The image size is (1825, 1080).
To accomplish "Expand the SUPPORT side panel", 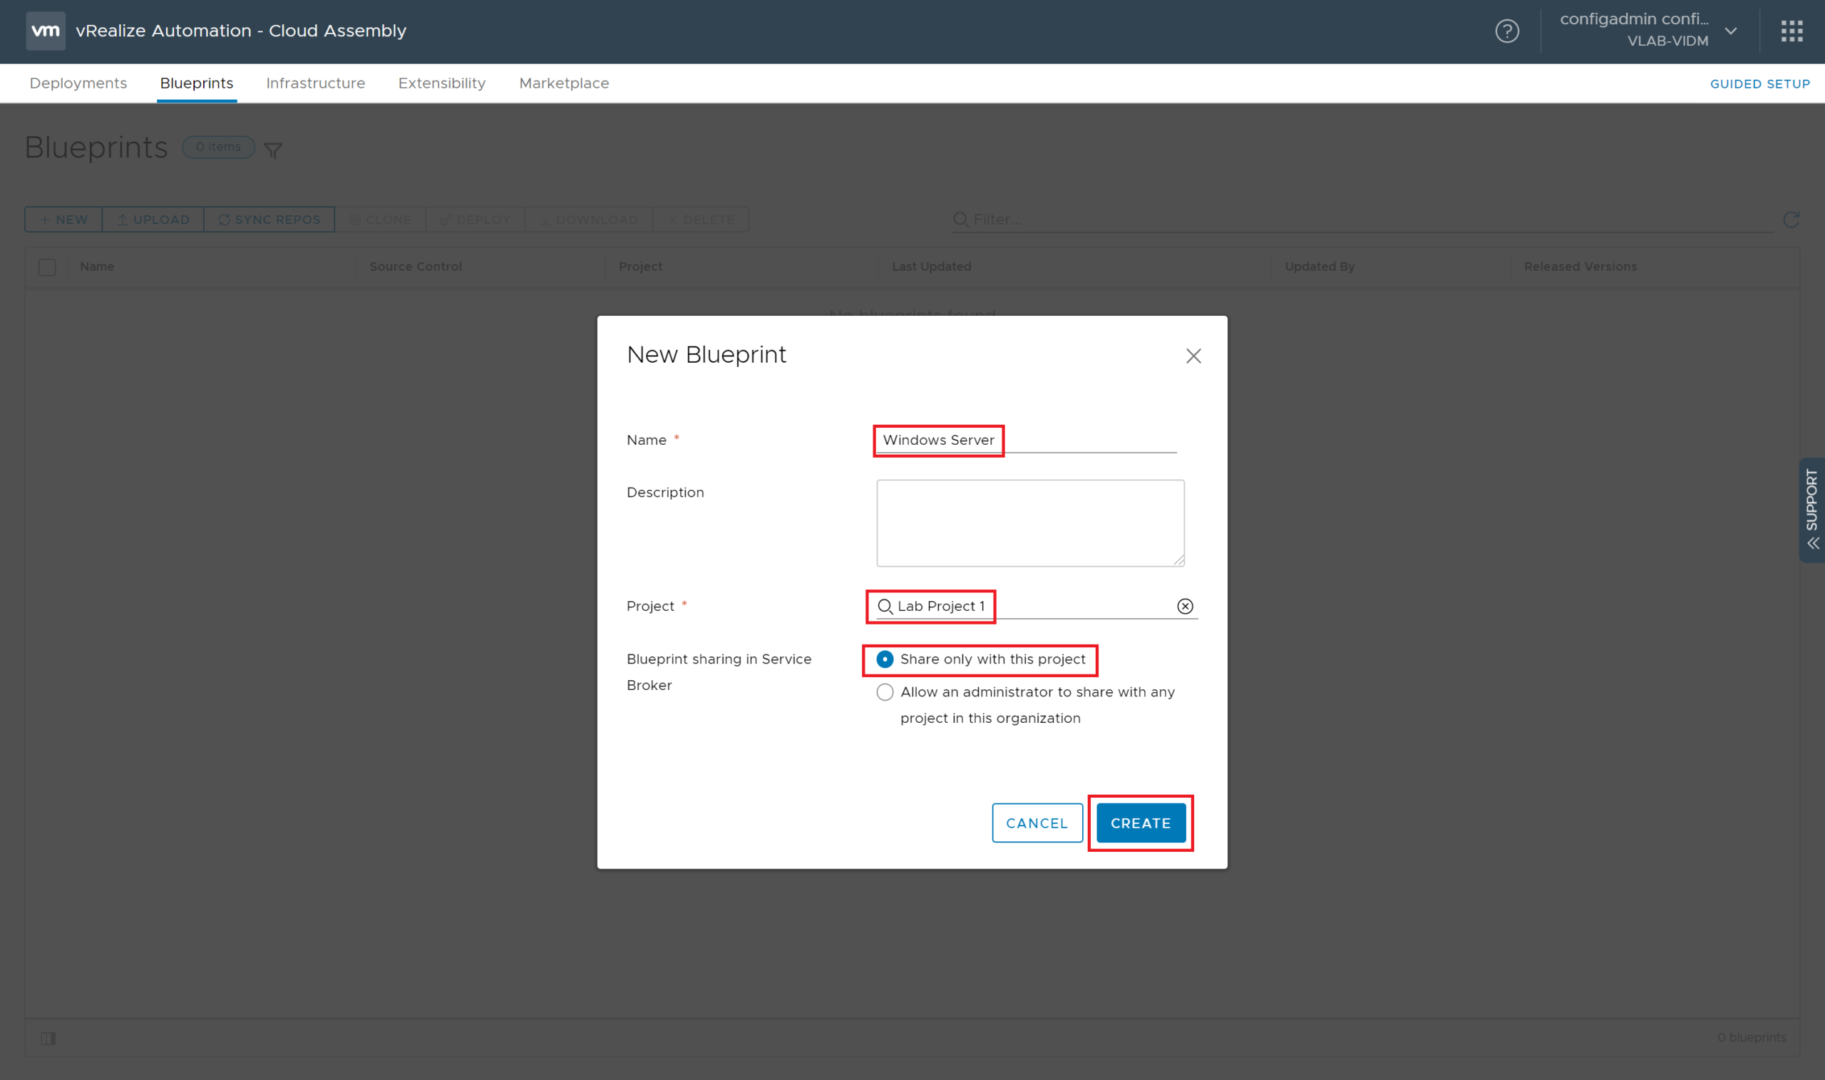I will [x=1811, y=510].
